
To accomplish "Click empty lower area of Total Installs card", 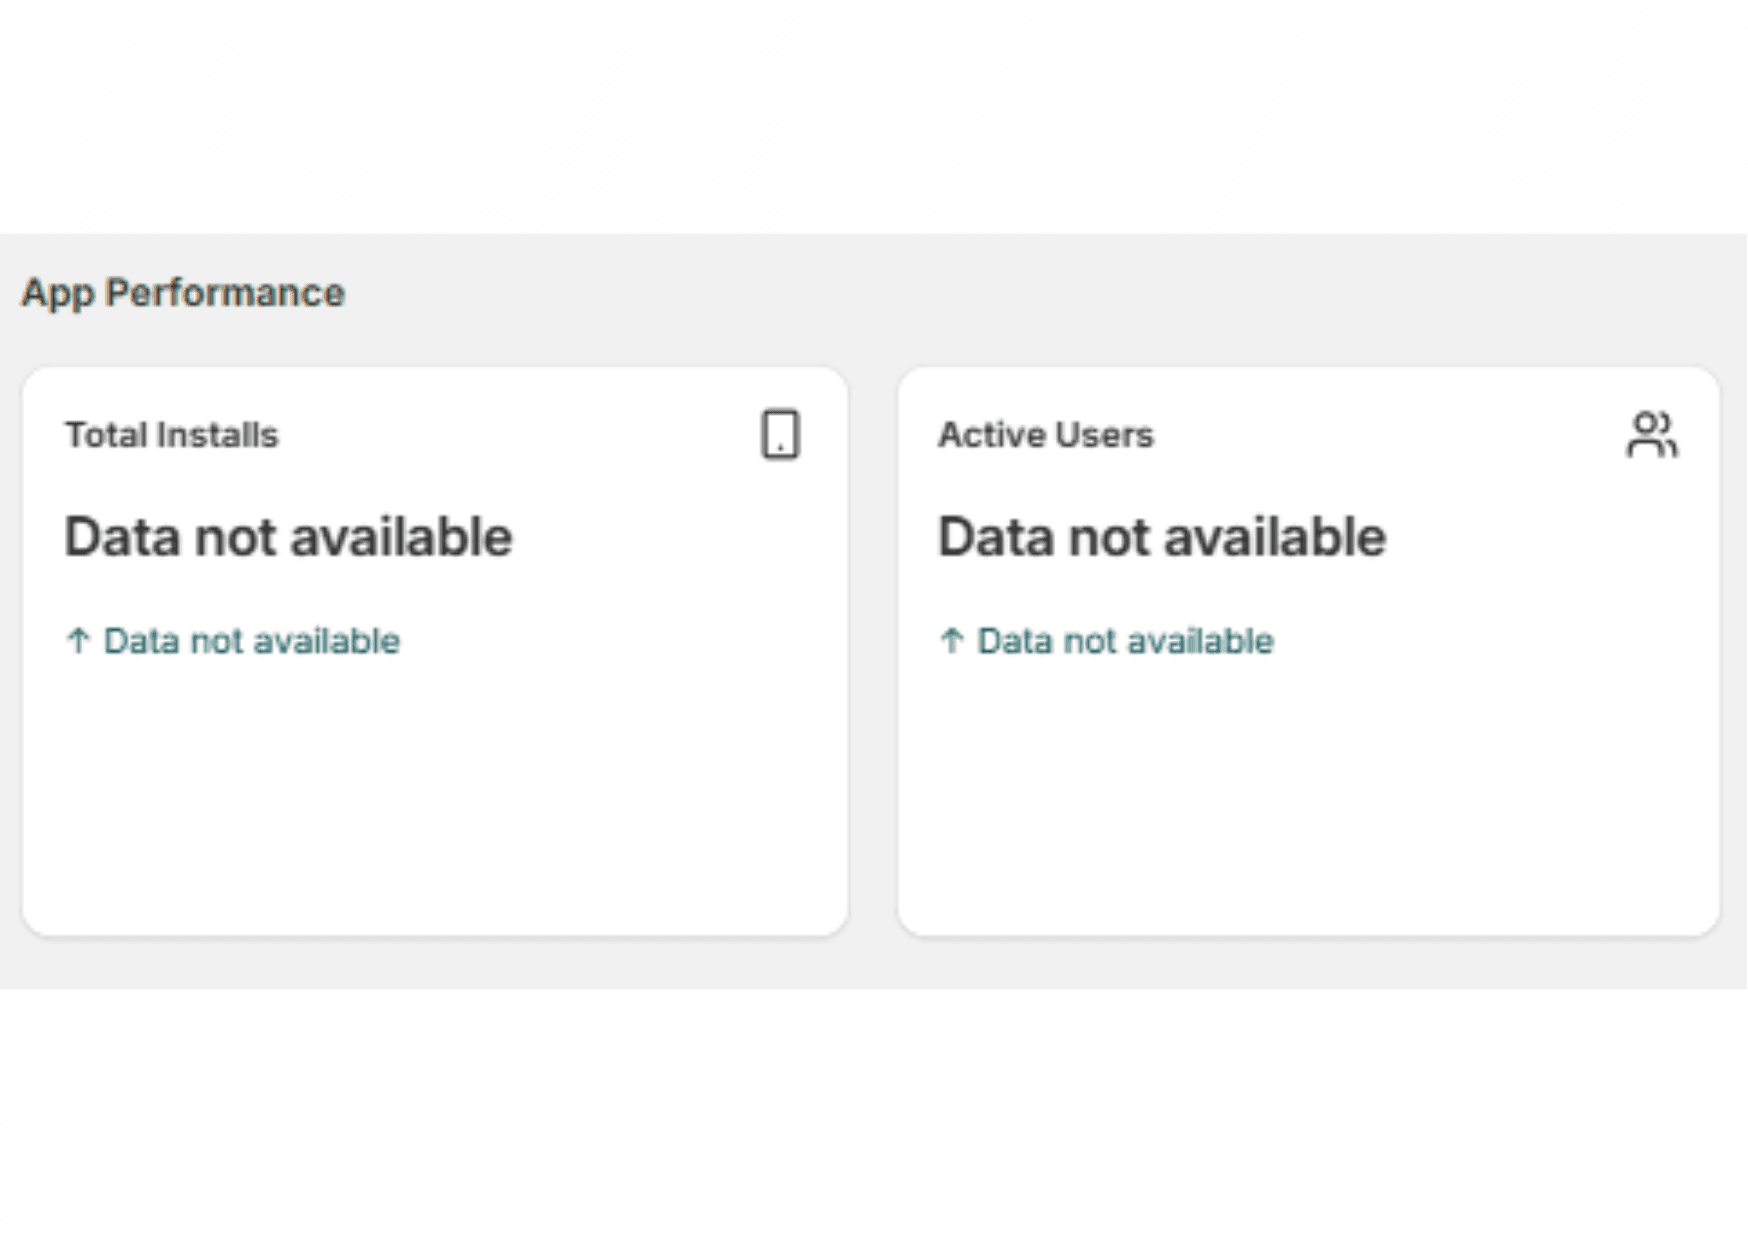I will (x=435, y=800).
